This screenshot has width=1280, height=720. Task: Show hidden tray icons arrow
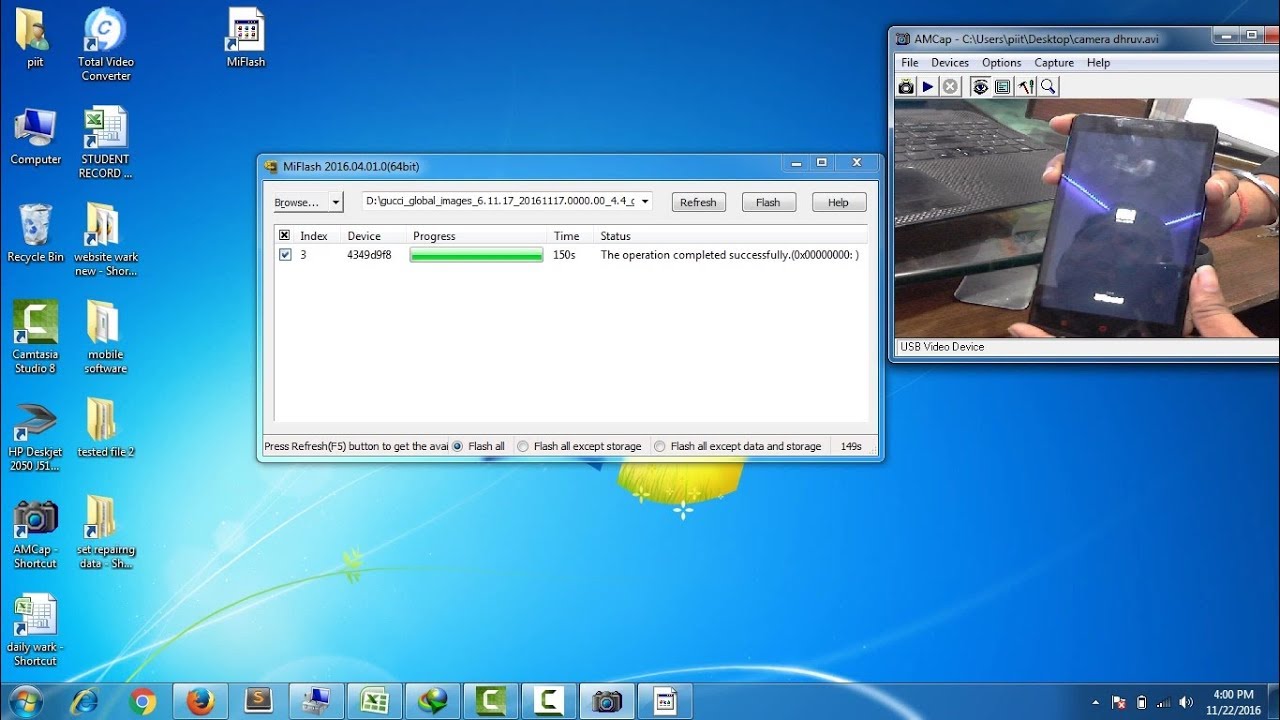[1095, 702]
